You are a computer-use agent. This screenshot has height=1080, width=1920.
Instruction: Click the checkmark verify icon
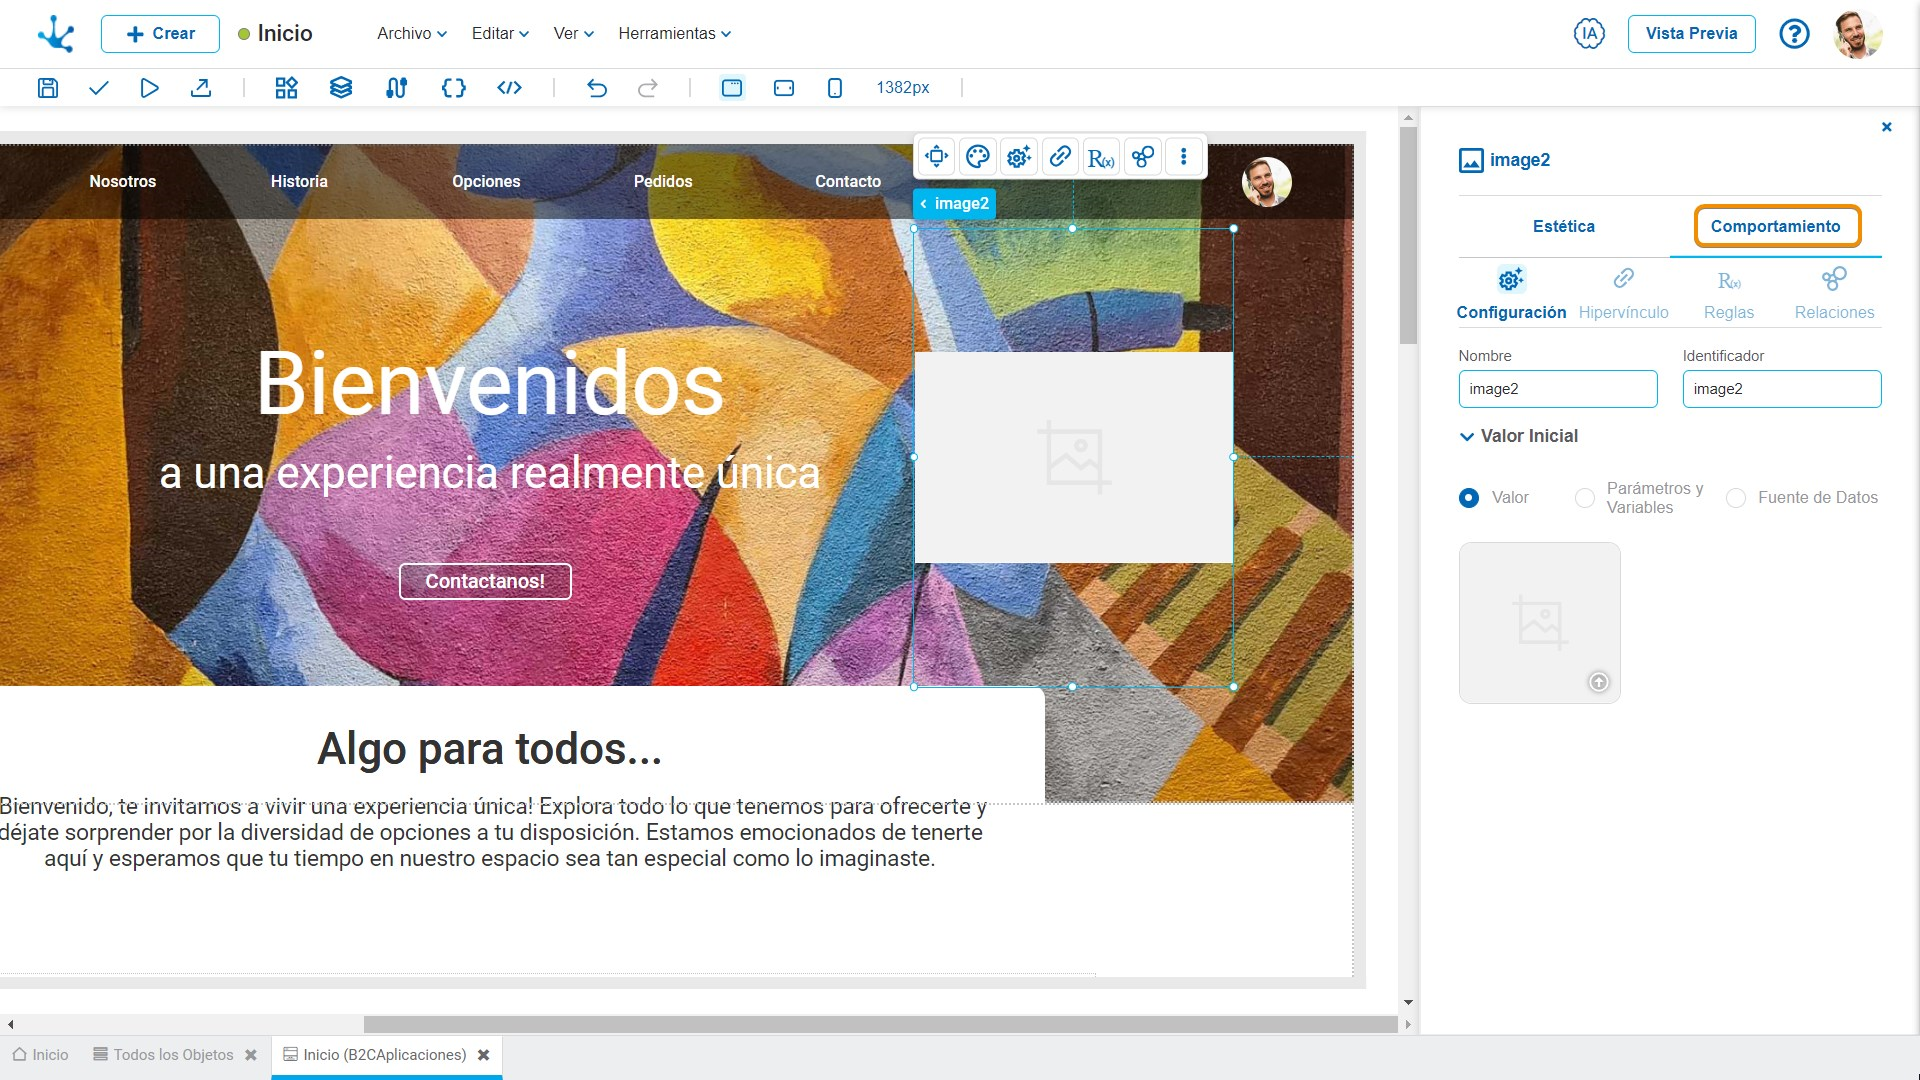98,88
